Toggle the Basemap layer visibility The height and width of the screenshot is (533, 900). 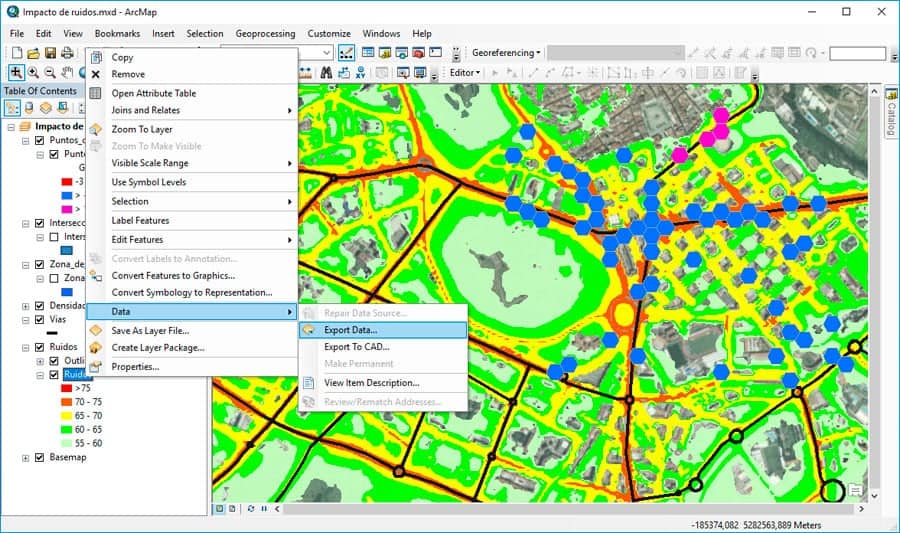40,457
